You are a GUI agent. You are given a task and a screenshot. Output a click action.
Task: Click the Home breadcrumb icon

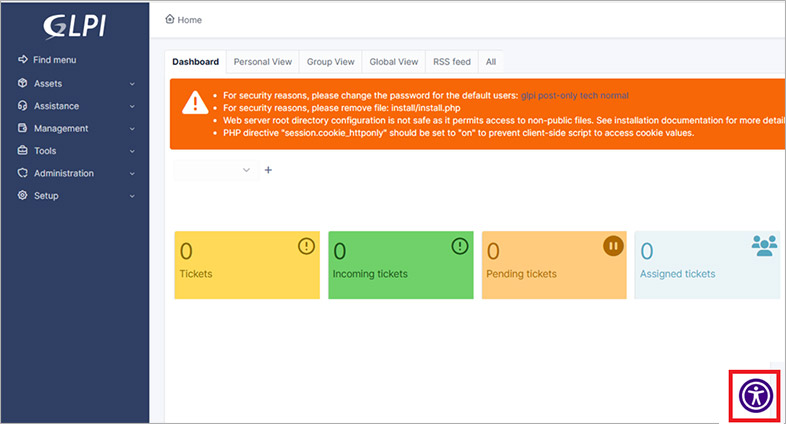[169, 19]
